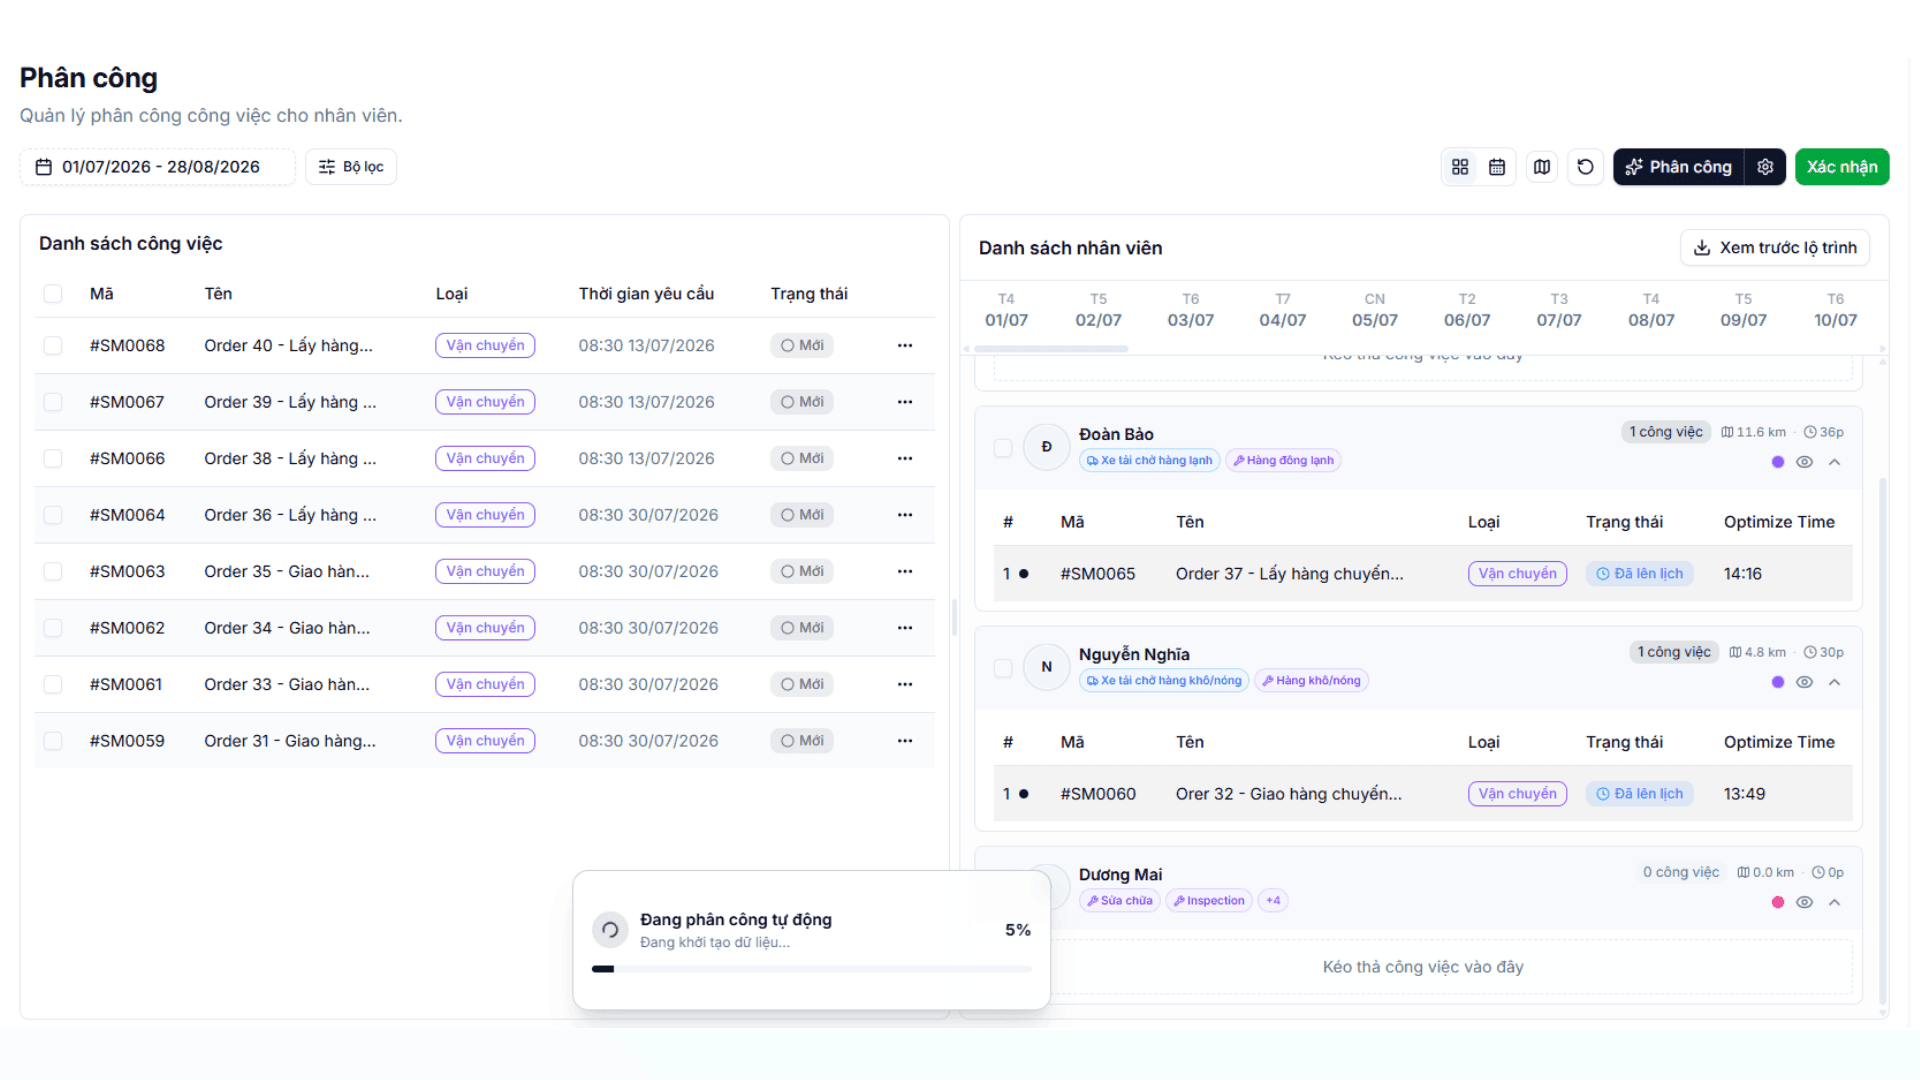This screenshot has height=1080, width=1920.
Task: Select the T4 01/07 day column
Action: (1006, 311)
